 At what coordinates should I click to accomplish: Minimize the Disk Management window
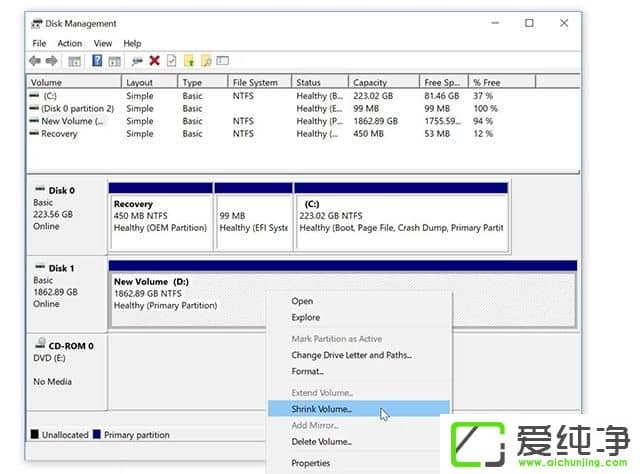(x=495, y=23)
